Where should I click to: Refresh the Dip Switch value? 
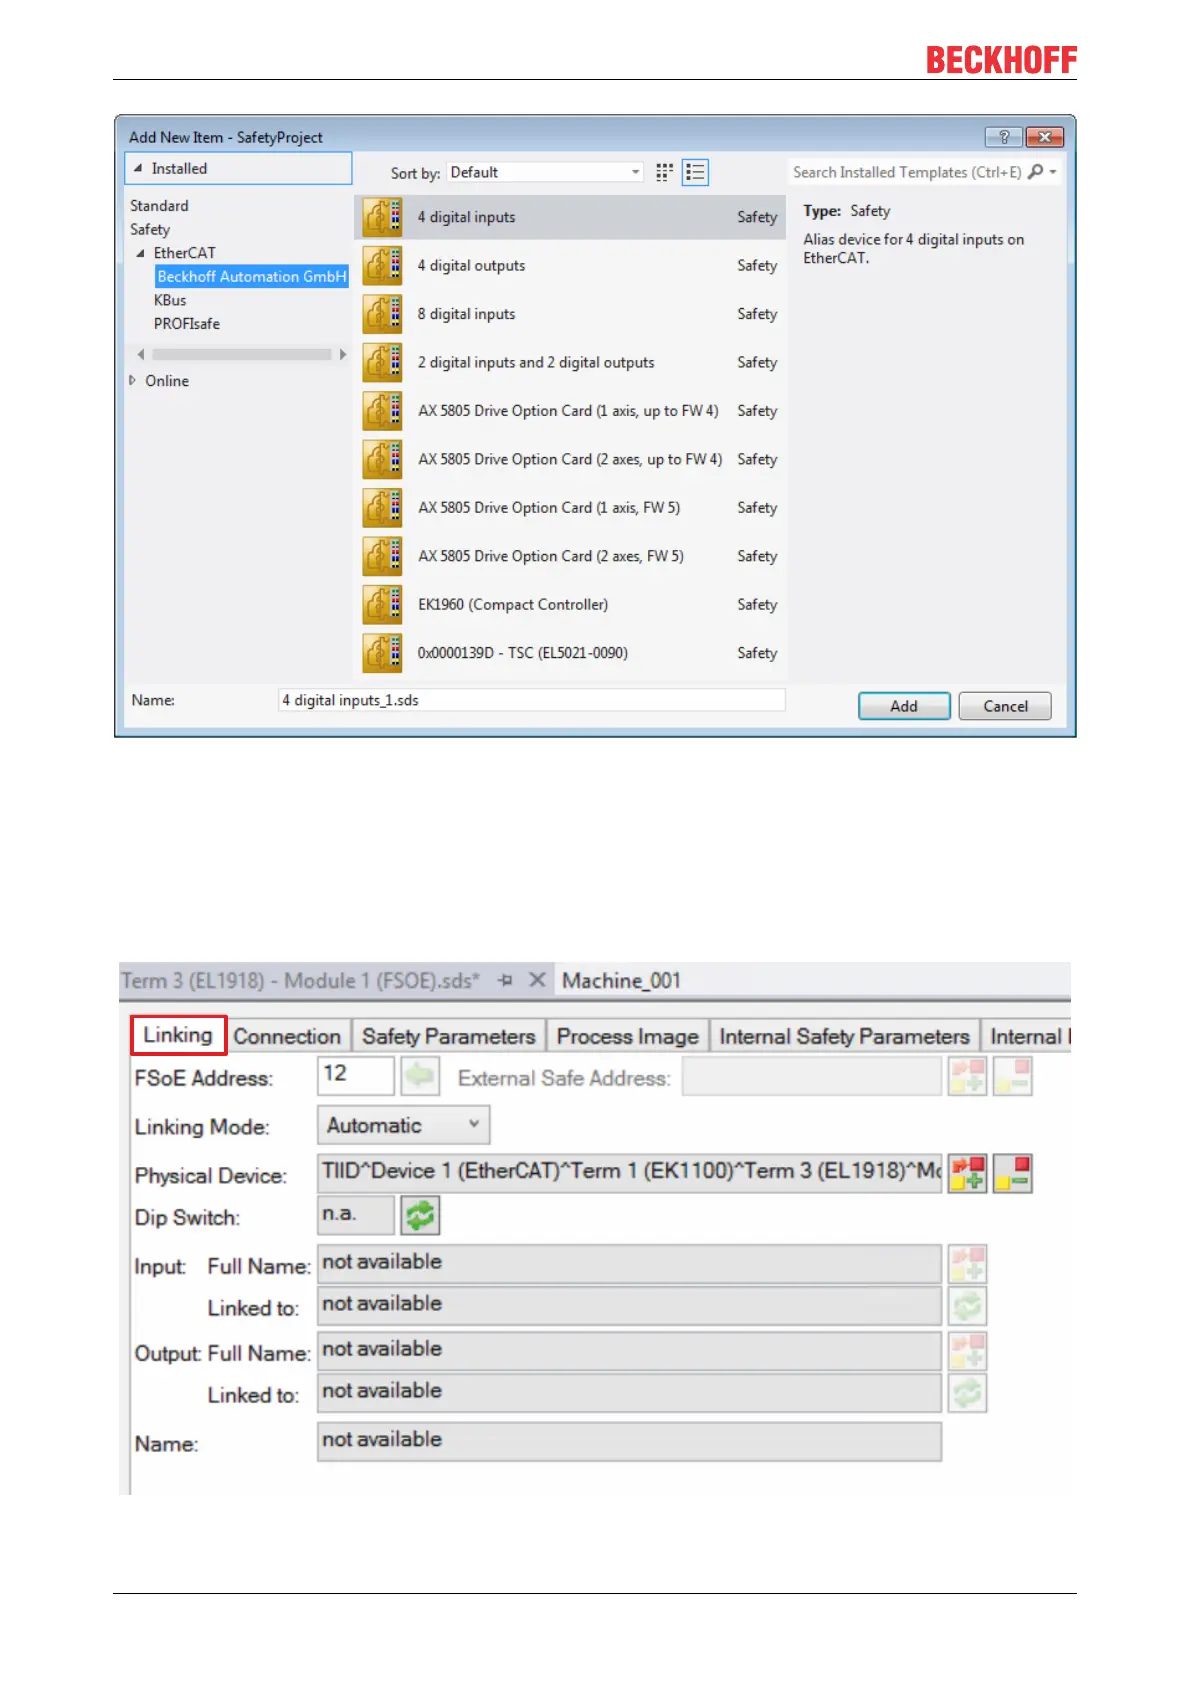(x=420, y=1216)
